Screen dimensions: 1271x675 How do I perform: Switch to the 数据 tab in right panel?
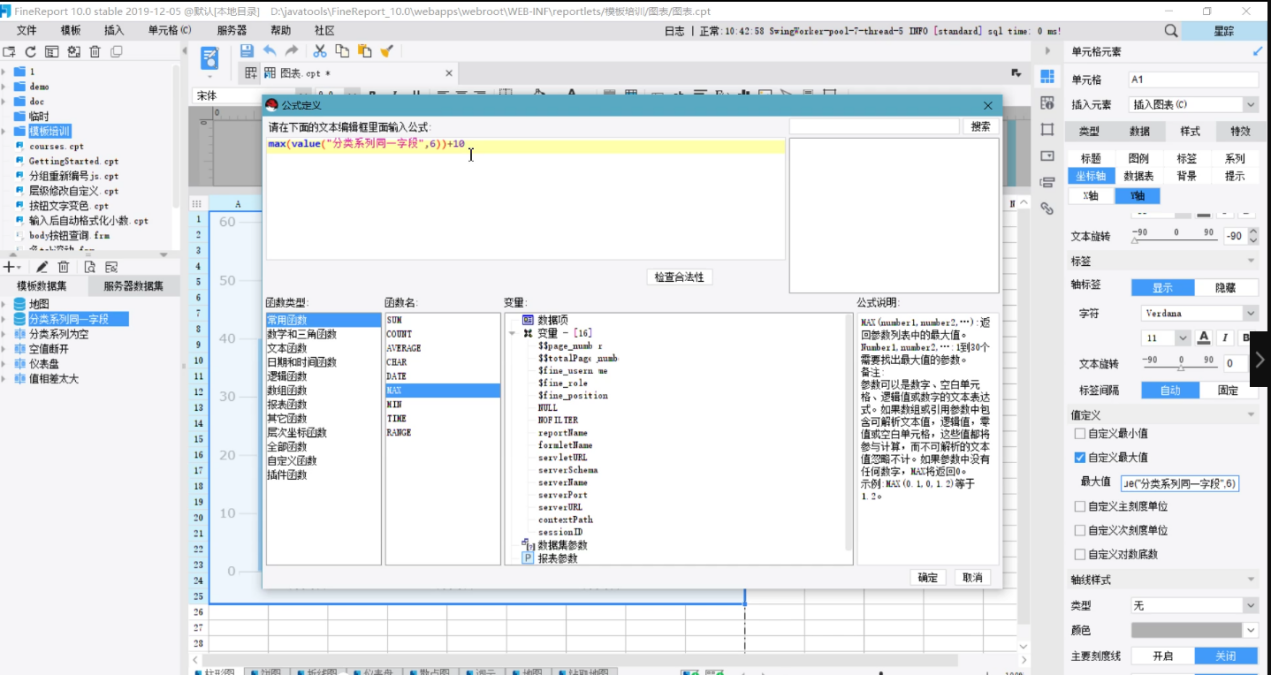tap(1139, 131)
